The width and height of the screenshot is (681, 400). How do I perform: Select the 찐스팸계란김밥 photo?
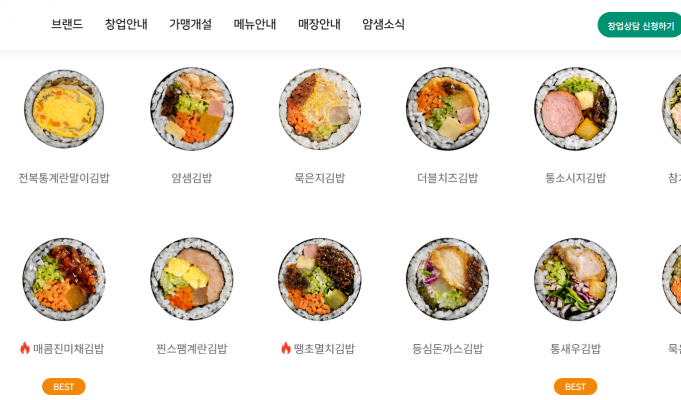pos(192,279)
